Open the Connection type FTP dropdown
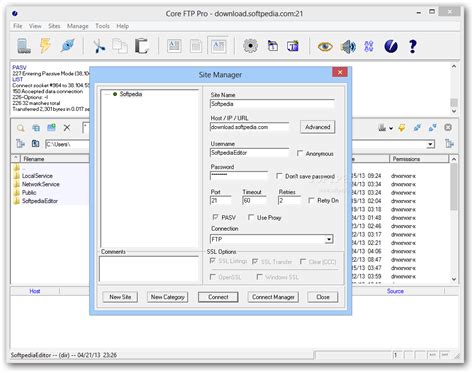 click(329, 239)
